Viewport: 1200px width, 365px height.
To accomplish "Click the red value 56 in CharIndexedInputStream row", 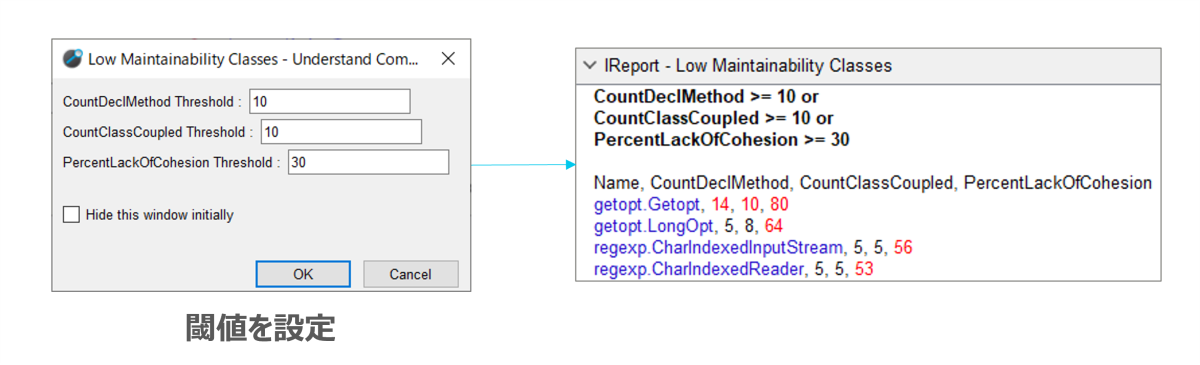I will [x=903, y=248].
